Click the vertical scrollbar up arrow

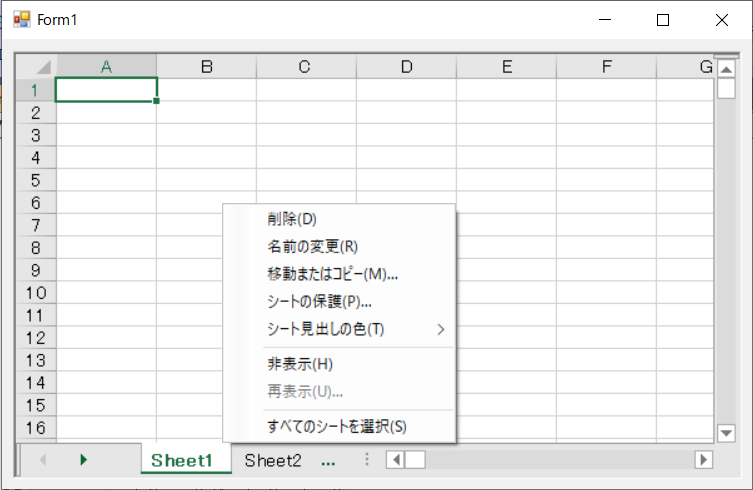tap(726, 69)
